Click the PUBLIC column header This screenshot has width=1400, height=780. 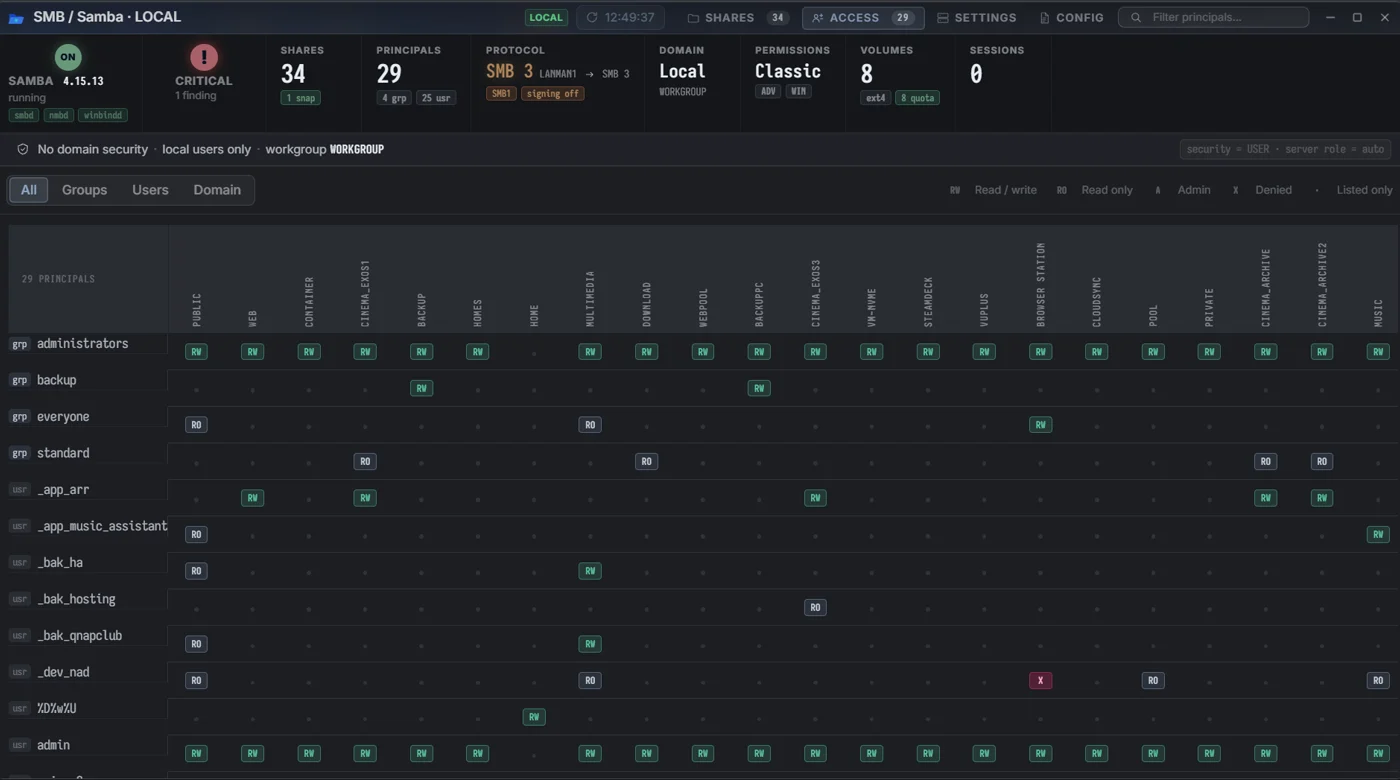(196, 310)
